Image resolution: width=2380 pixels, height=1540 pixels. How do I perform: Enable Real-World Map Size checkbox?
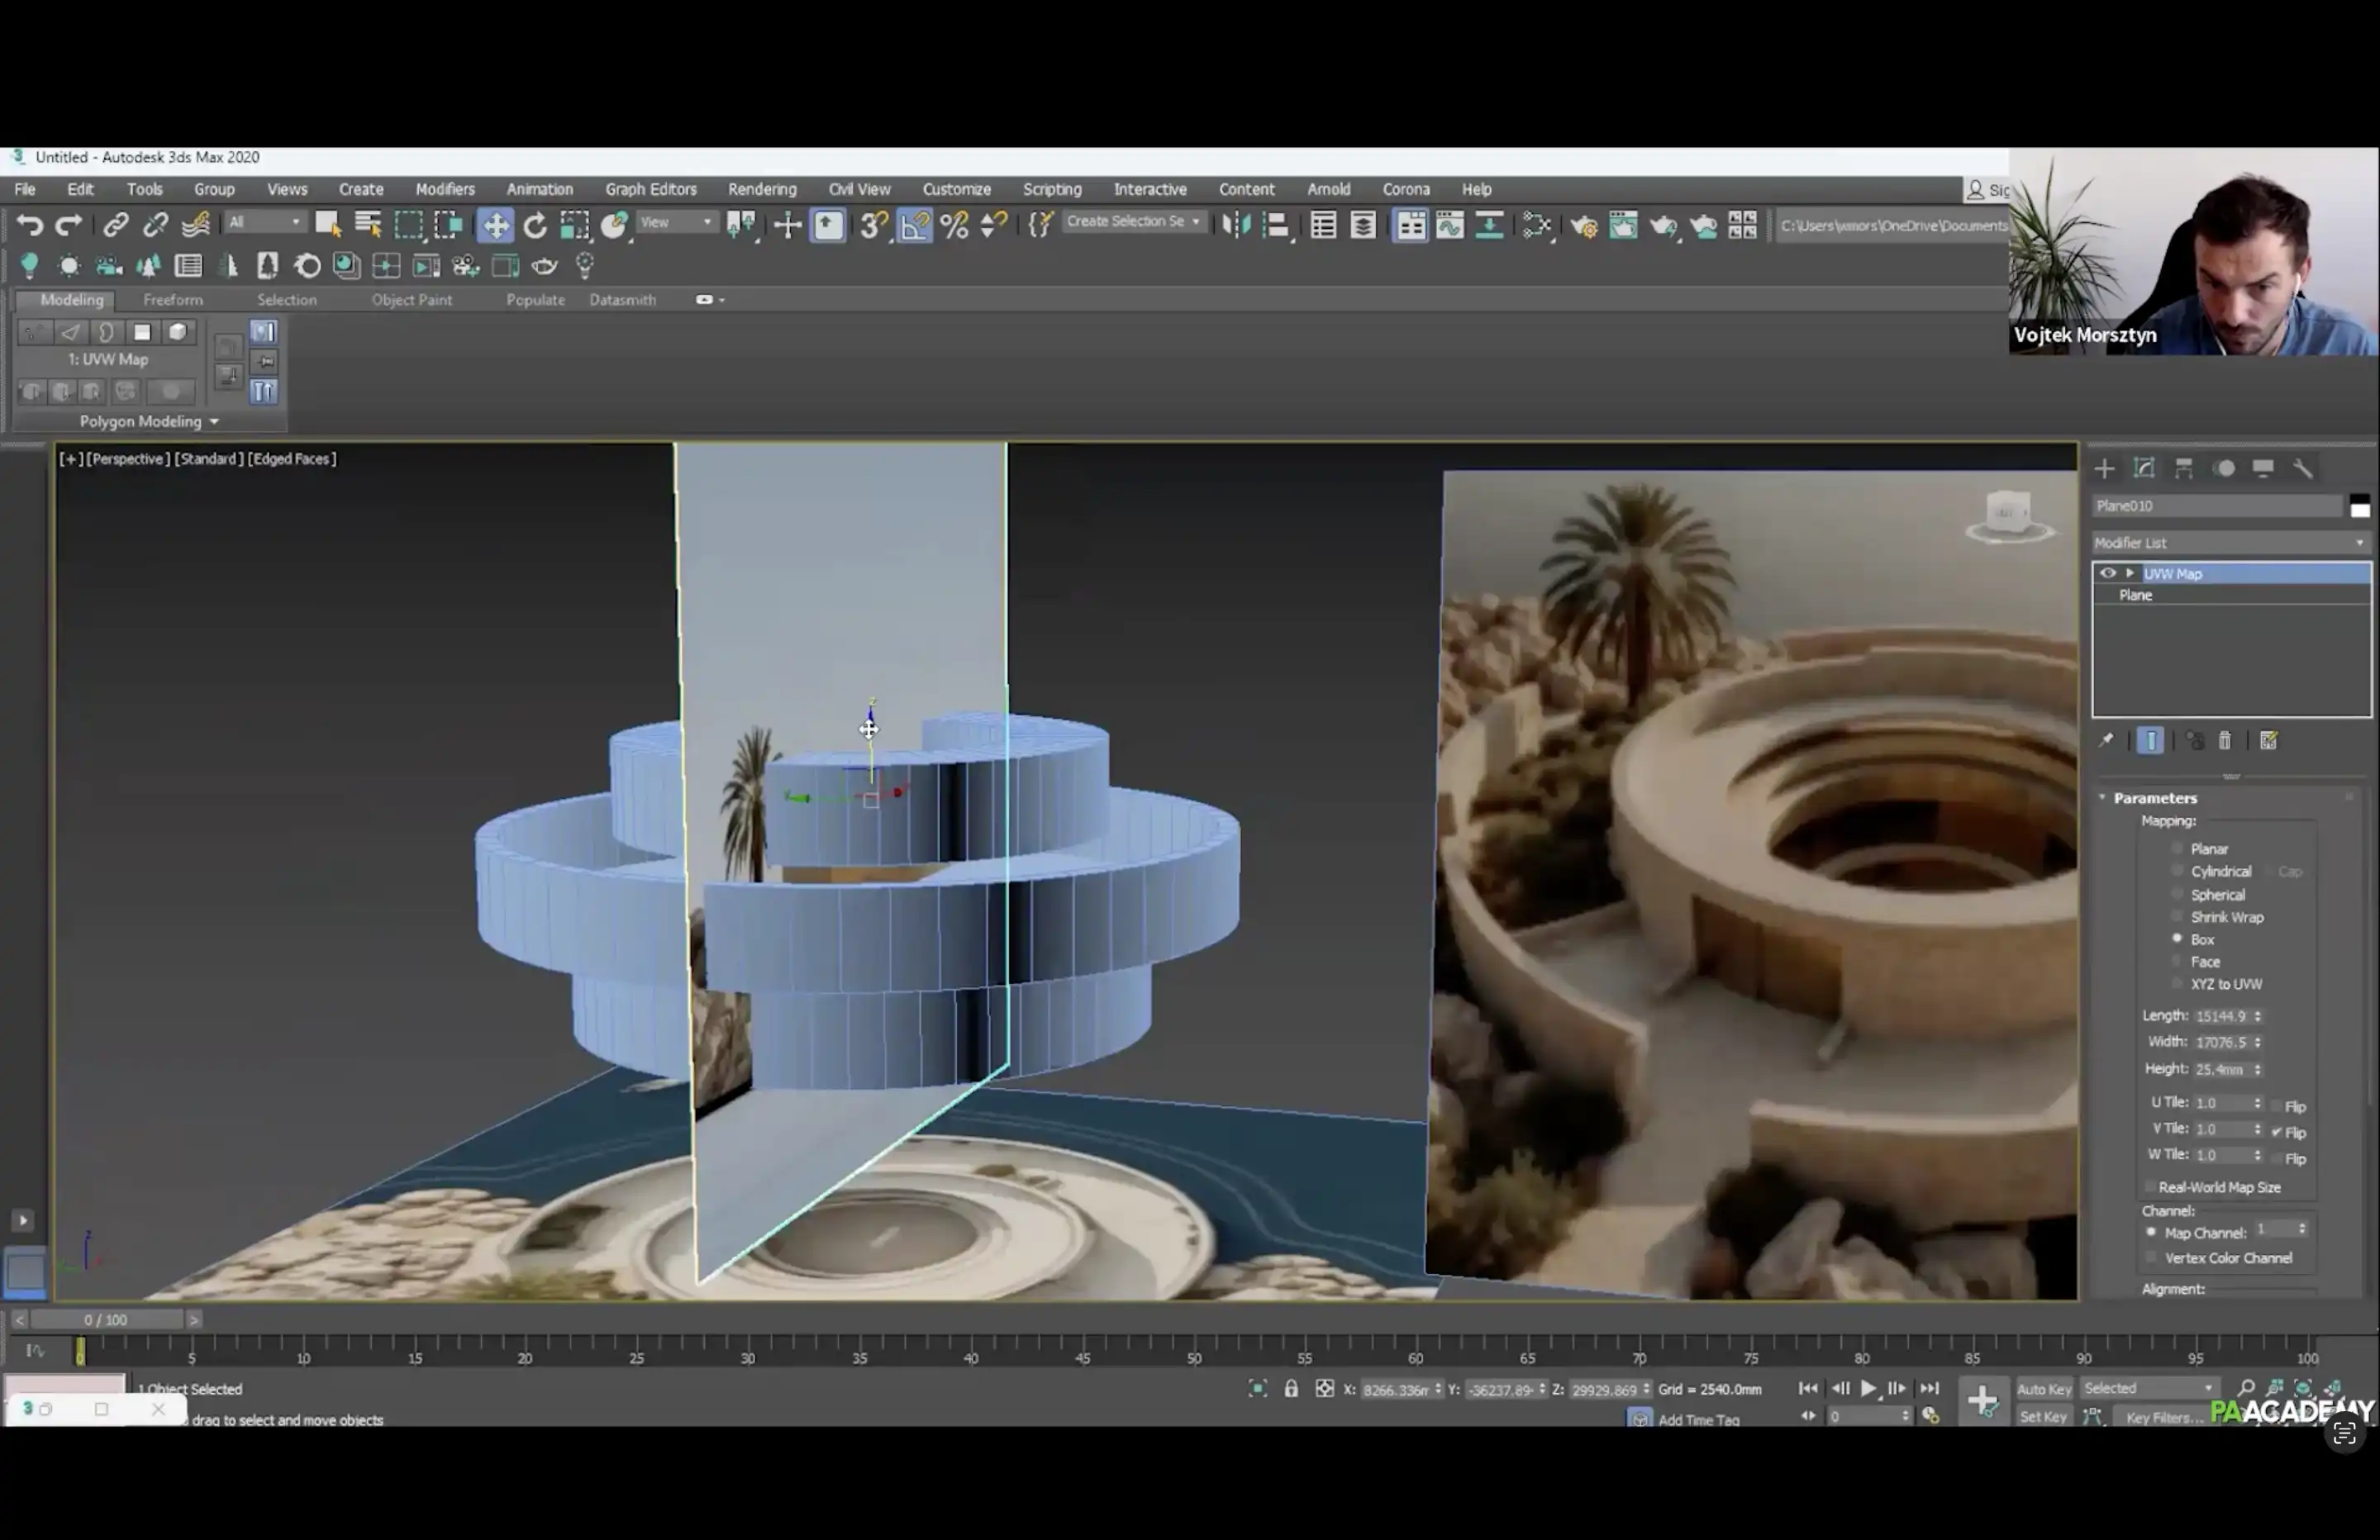pyautogui.click(x=2151, y=1187)
